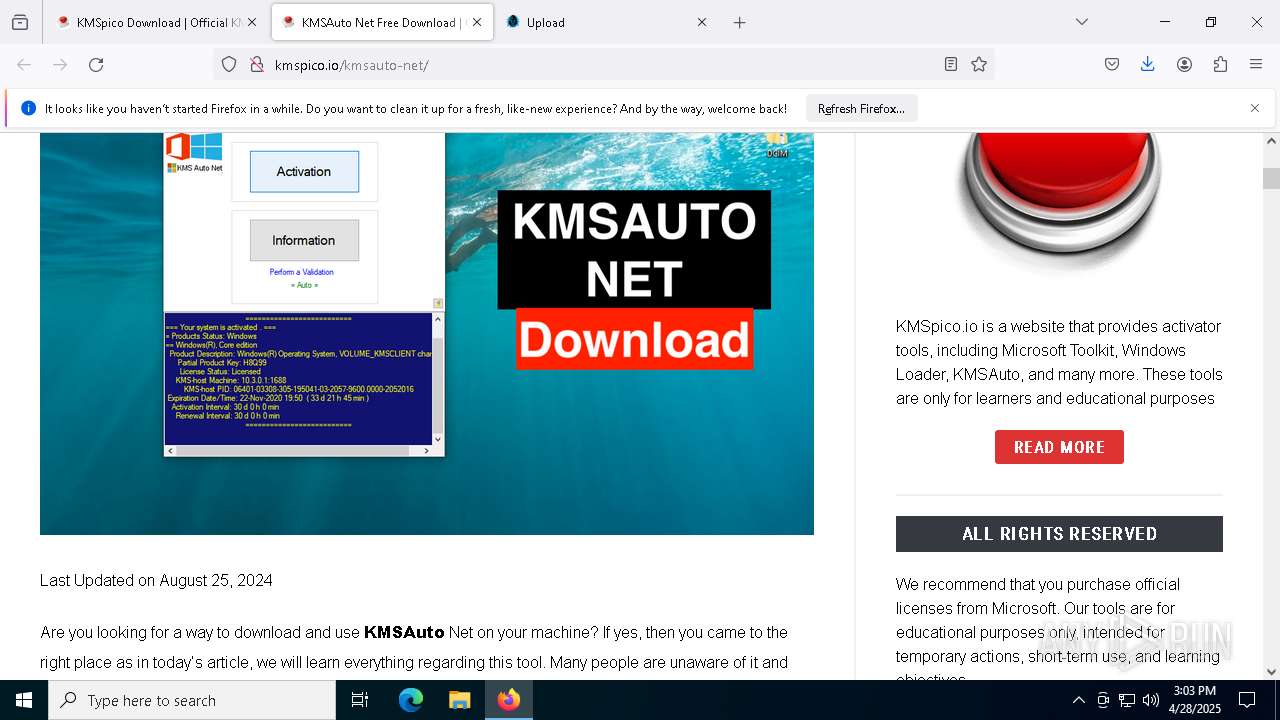Click the KMSpico.io is a website paragraph
Viewport: 1280px width, 720px height.
1059,362
